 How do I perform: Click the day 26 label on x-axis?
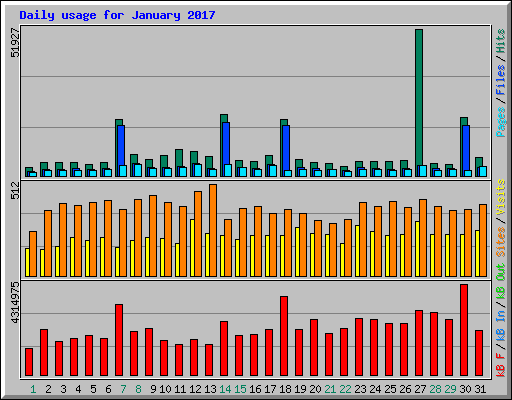(x=405, y=389)
